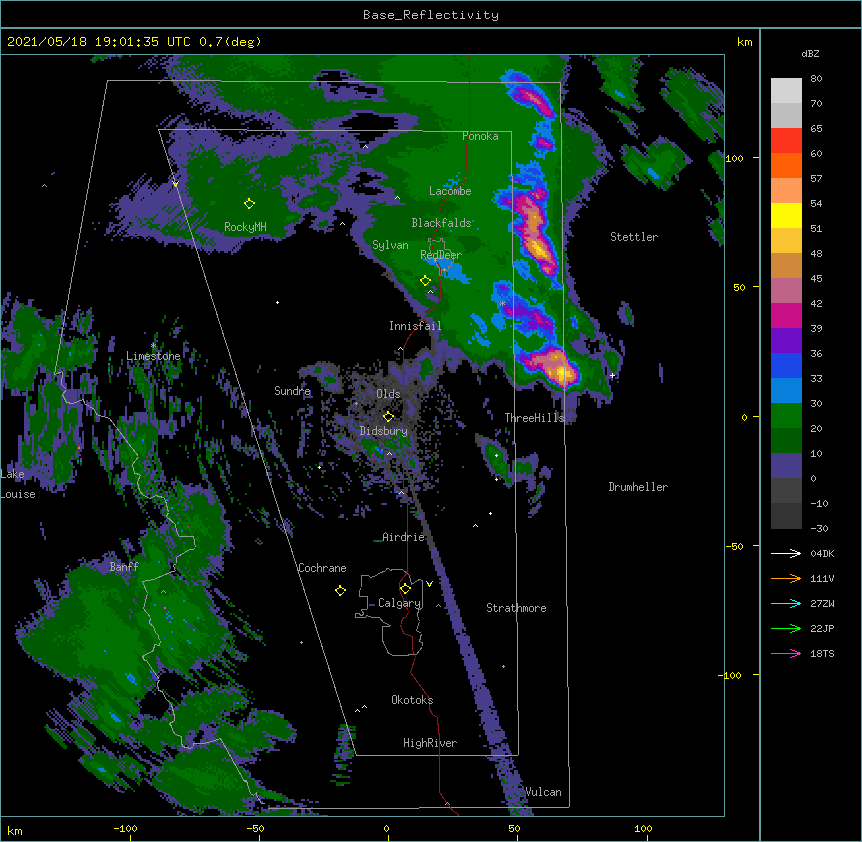The width and height of the screenshot is (862, 842).
Task: Click the cyan 27ZW arrow legend icon
Action: [x=786, y=603]
